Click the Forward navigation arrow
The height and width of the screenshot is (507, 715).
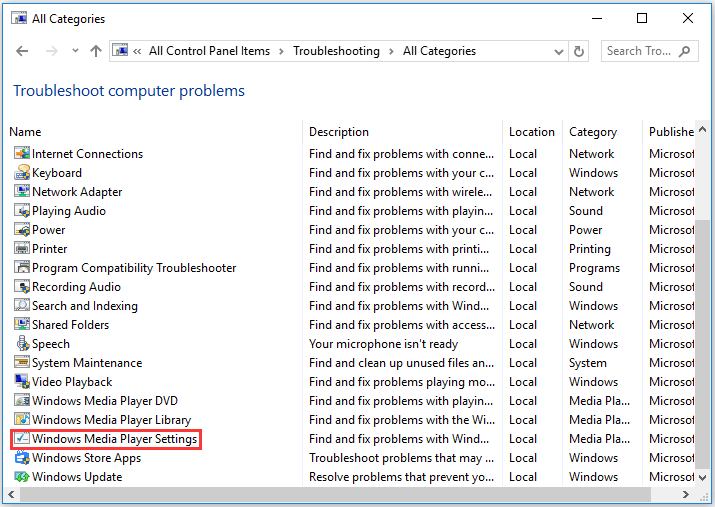point(52,51)
